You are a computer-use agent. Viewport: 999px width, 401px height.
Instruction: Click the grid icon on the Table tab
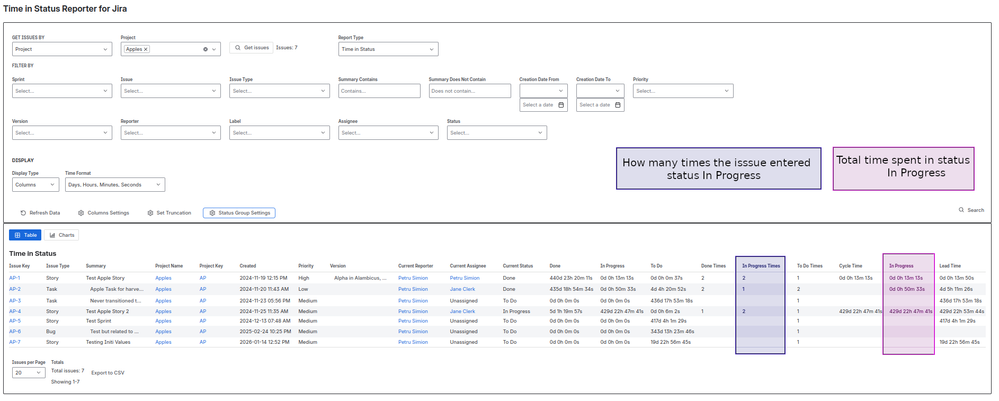click(17, 235)
